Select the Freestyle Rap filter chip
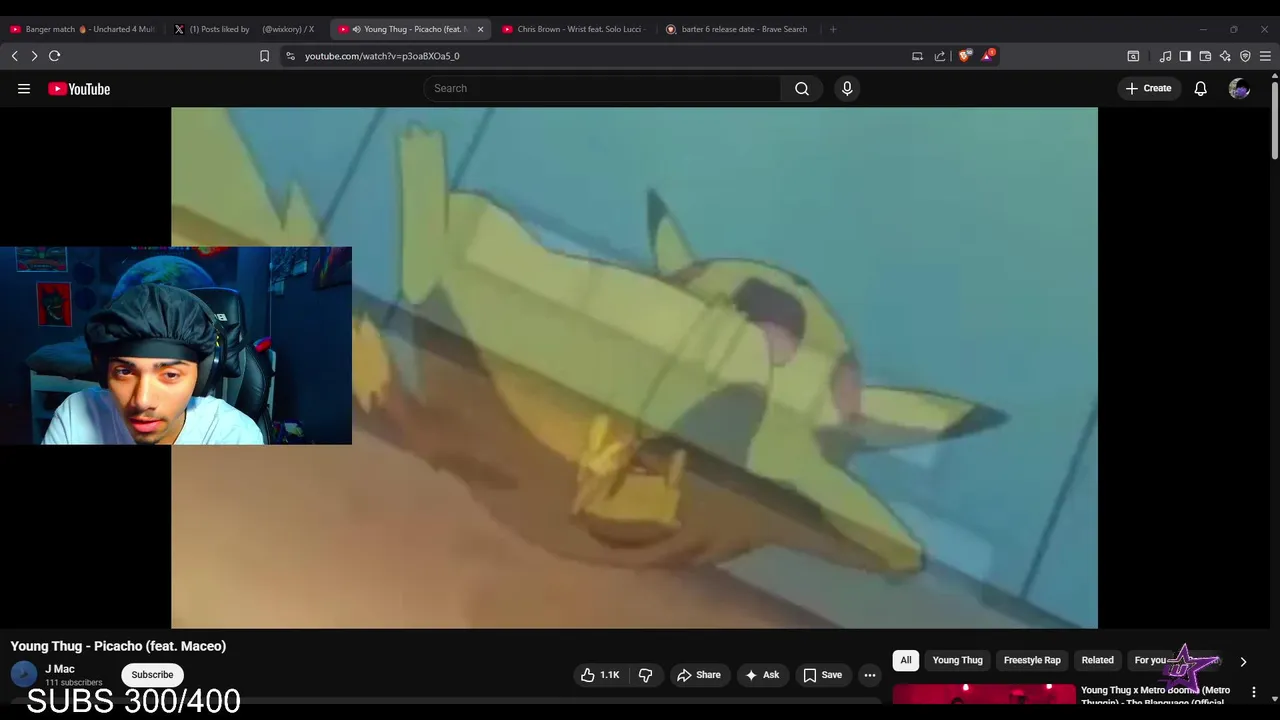This screenshot has width=1280, height=720. pyautogui.click(x=1032, y=660)
